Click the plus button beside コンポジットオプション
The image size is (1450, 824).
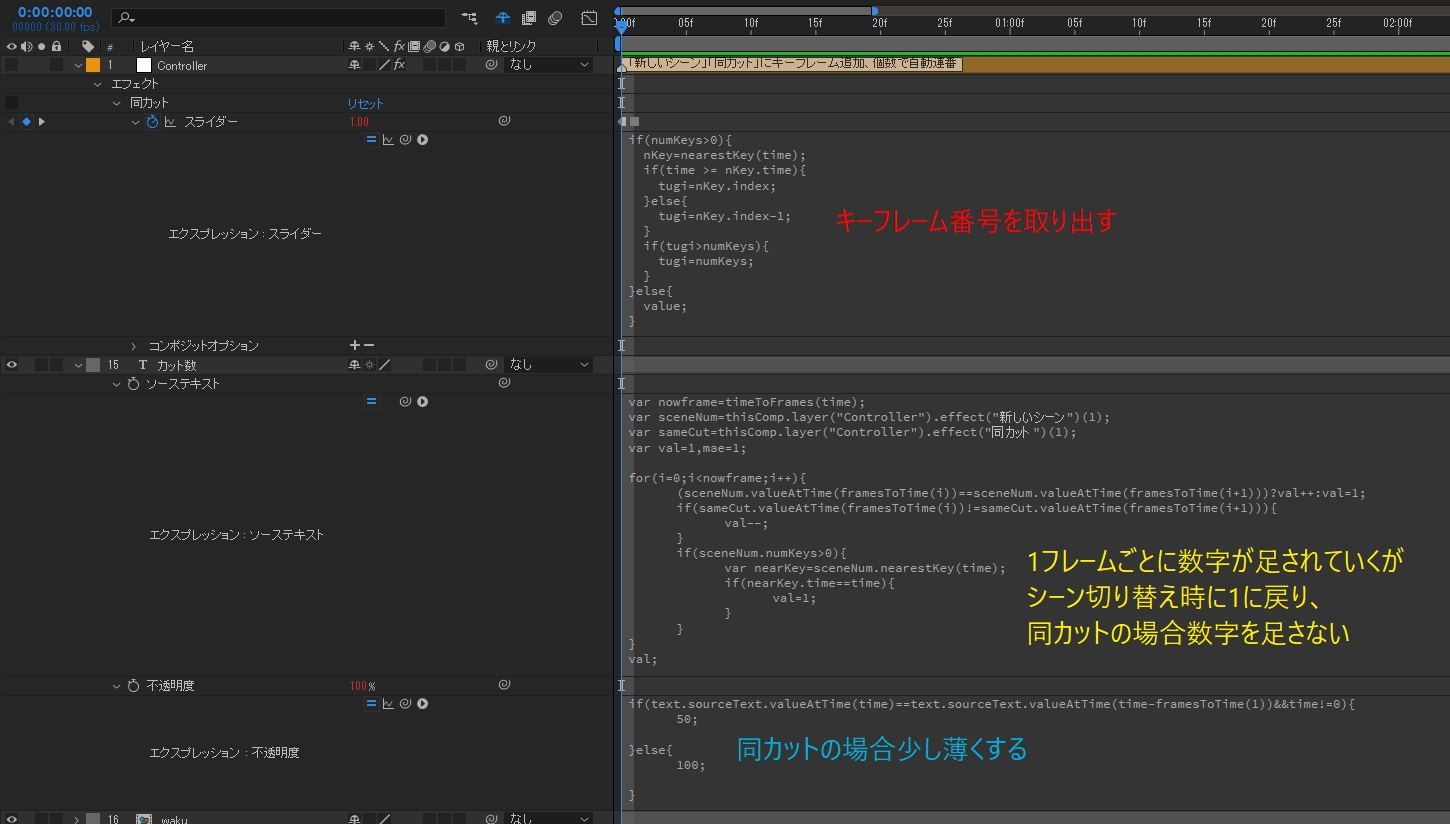pos(354,346)
